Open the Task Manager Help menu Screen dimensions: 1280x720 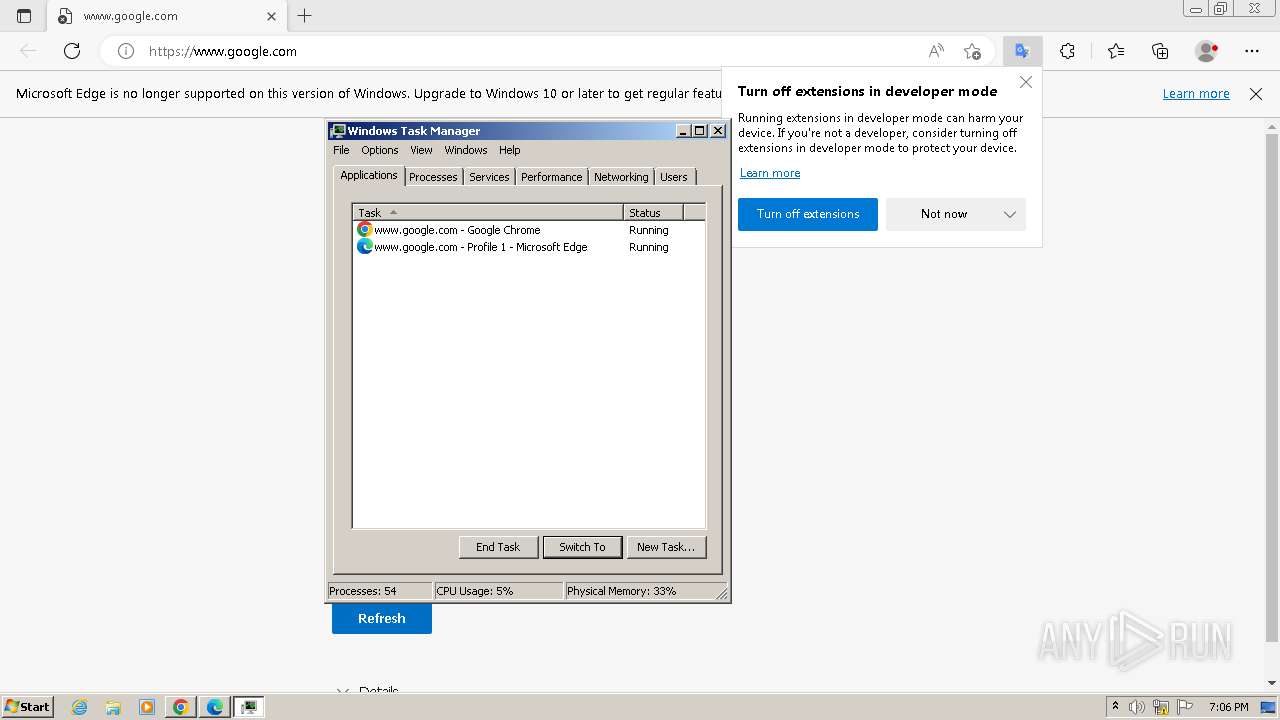tap(510, 150)
